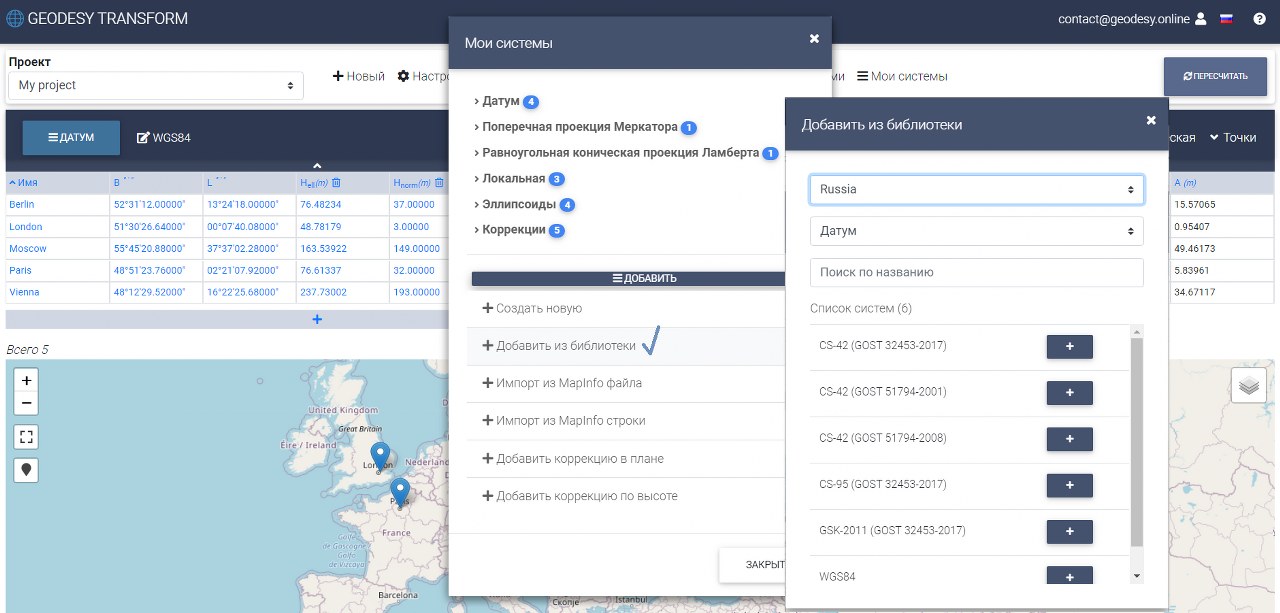Open the Russia country dropdown
The height and width of the screenshot is (613, 1280).
coord(976,189)
